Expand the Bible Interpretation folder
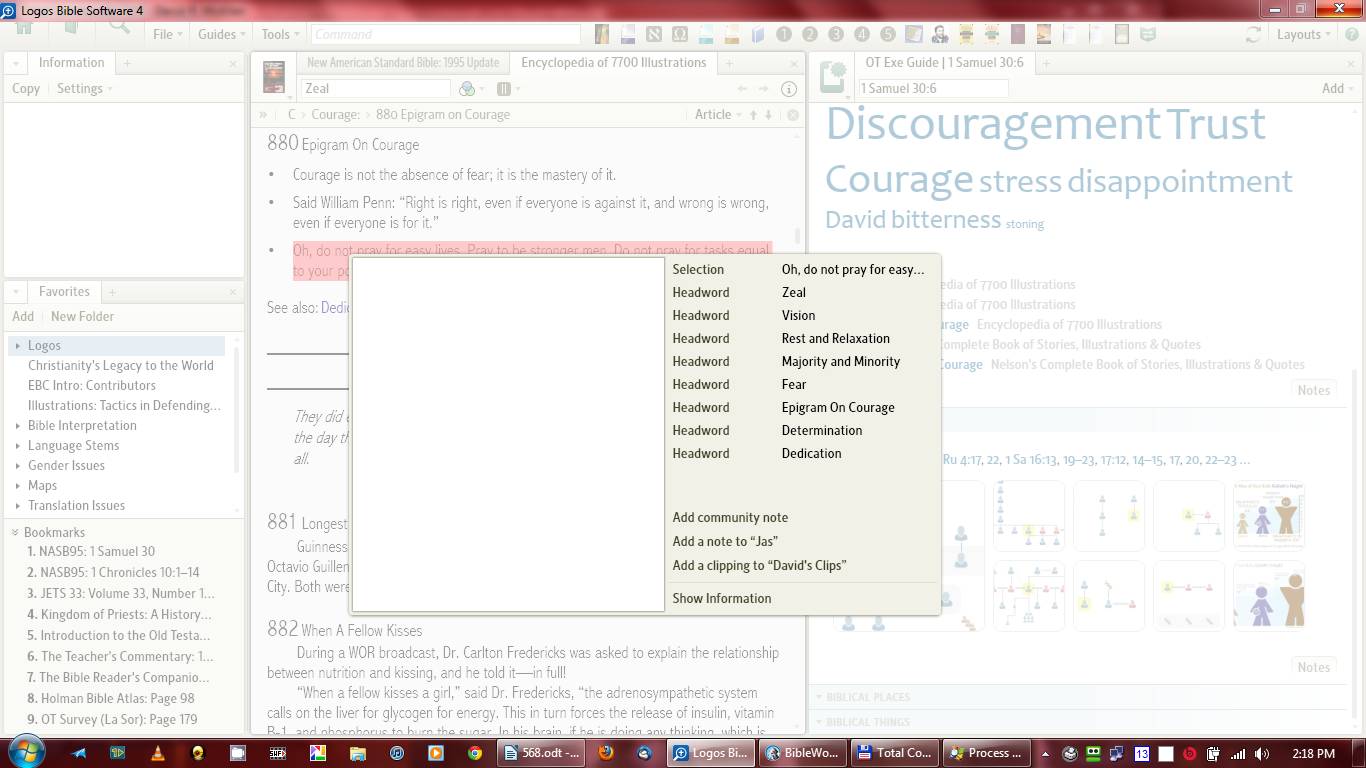 18,425
